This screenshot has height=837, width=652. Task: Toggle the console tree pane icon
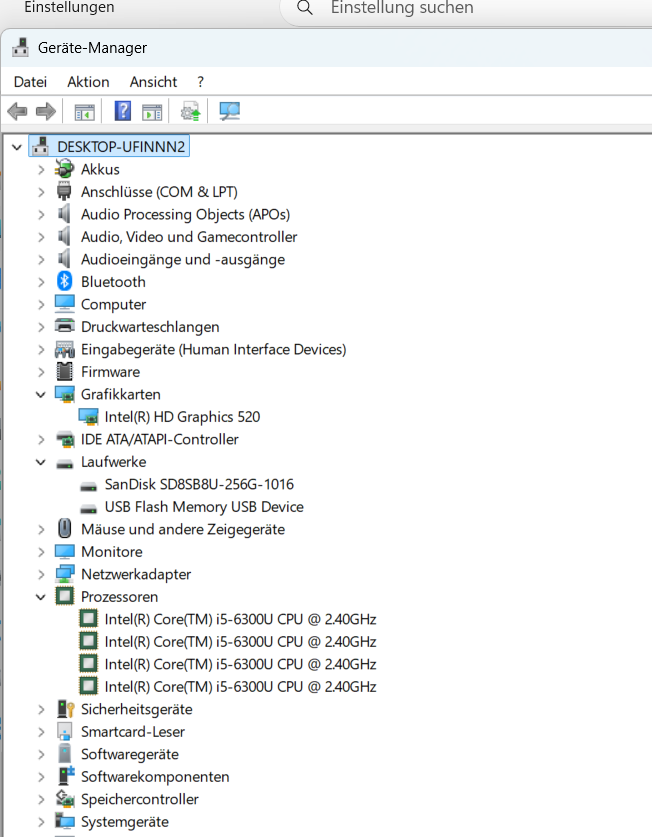pyautogui.click(x=84, y=112)
